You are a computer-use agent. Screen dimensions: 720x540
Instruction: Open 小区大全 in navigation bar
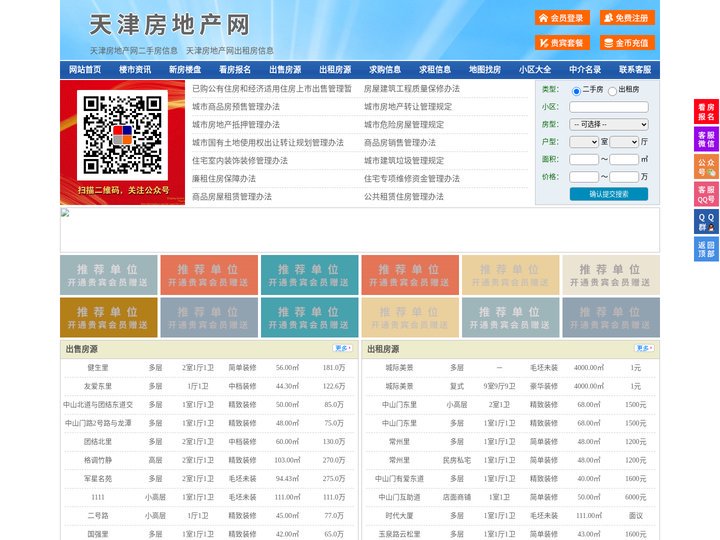[x=535, y=70]
